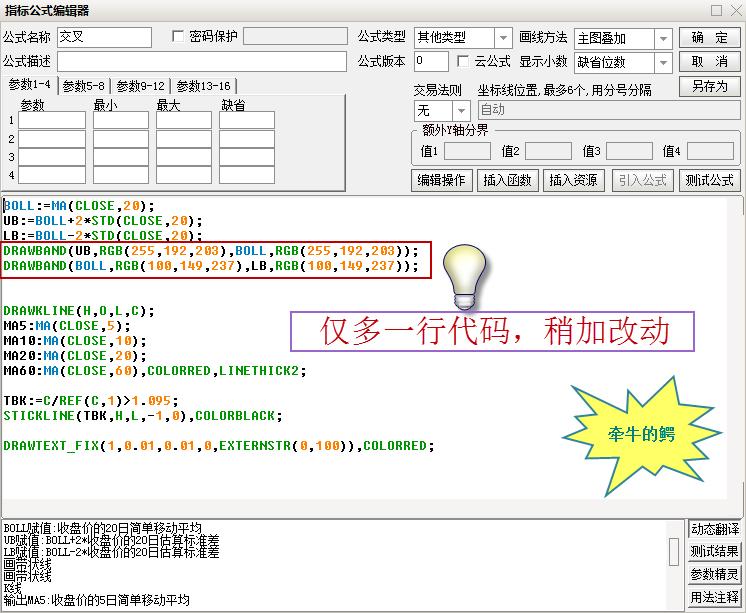Click the 确定 (OK) button
The width and height of the screenshot is (746, 613).
pos(709,37)
